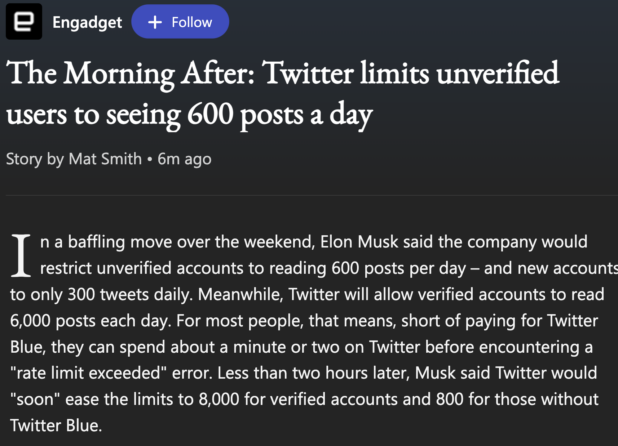Open the Engadget publisher name link

click(x=87, y=23)
